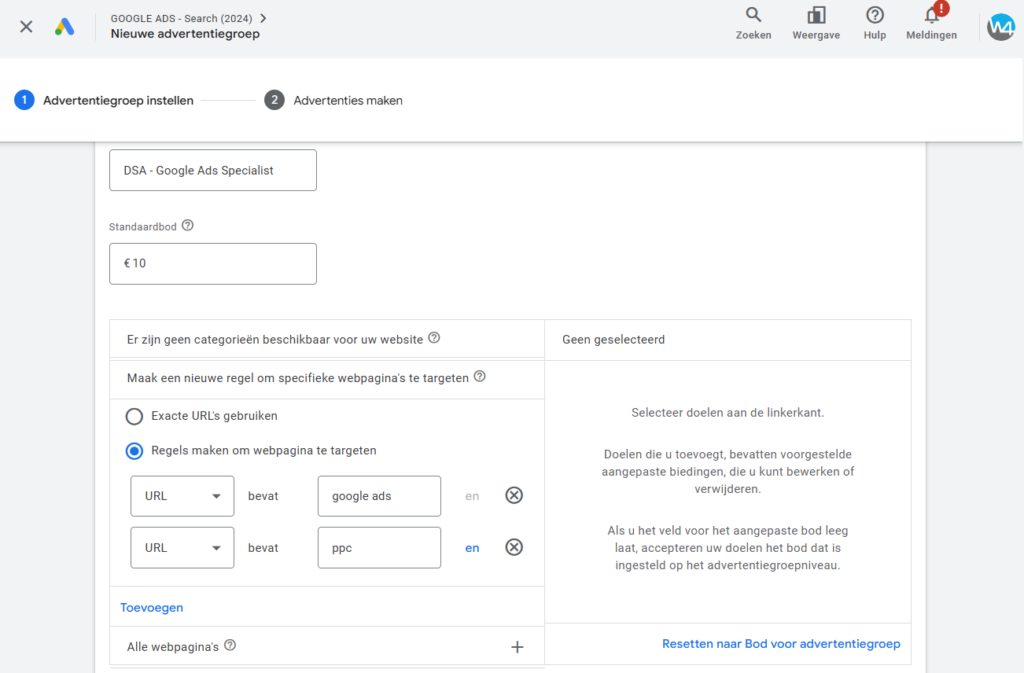Open URL dropdown in first rule row

tap(182, 496)
